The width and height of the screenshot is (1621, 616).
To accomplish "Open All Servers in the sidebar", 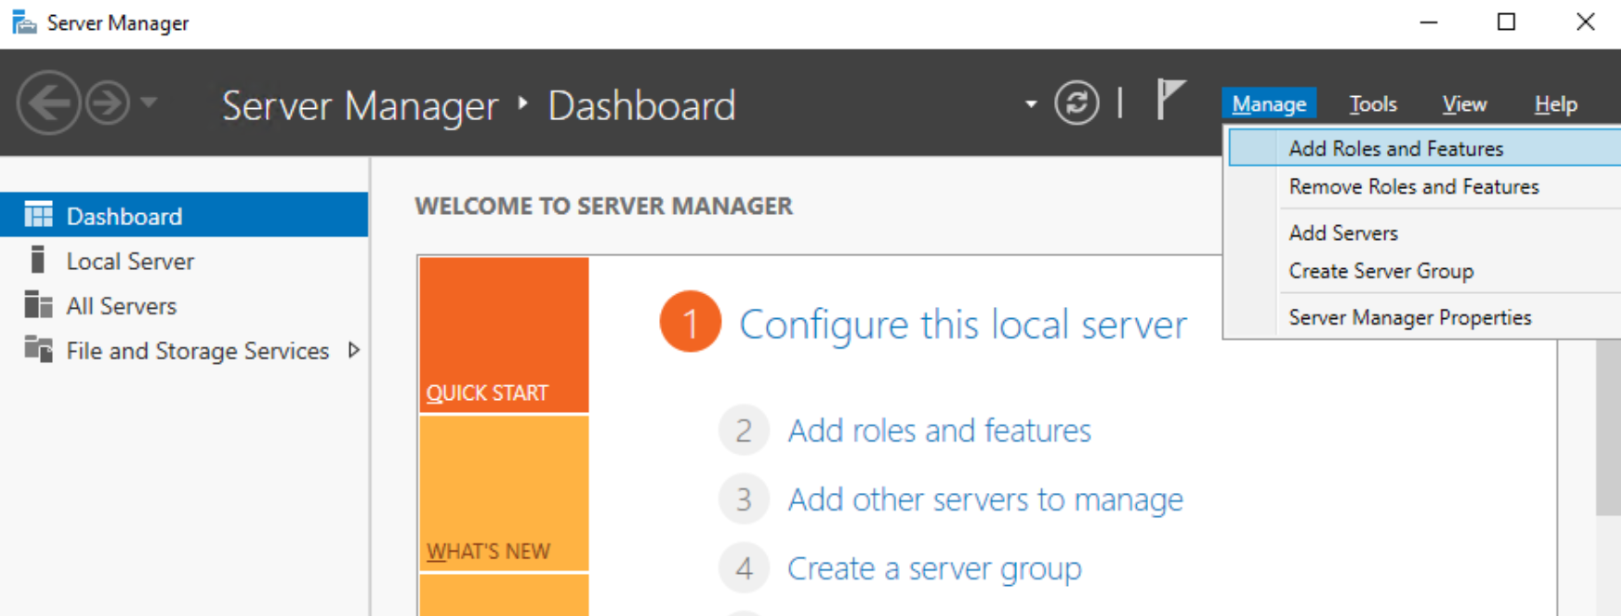I will (184, 306).
